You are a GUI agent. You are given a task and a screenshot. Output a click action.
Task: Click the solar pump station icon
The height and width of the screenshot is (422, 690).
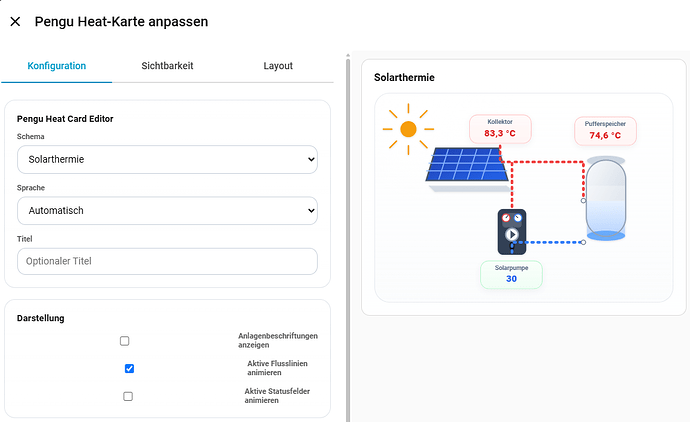512,232
